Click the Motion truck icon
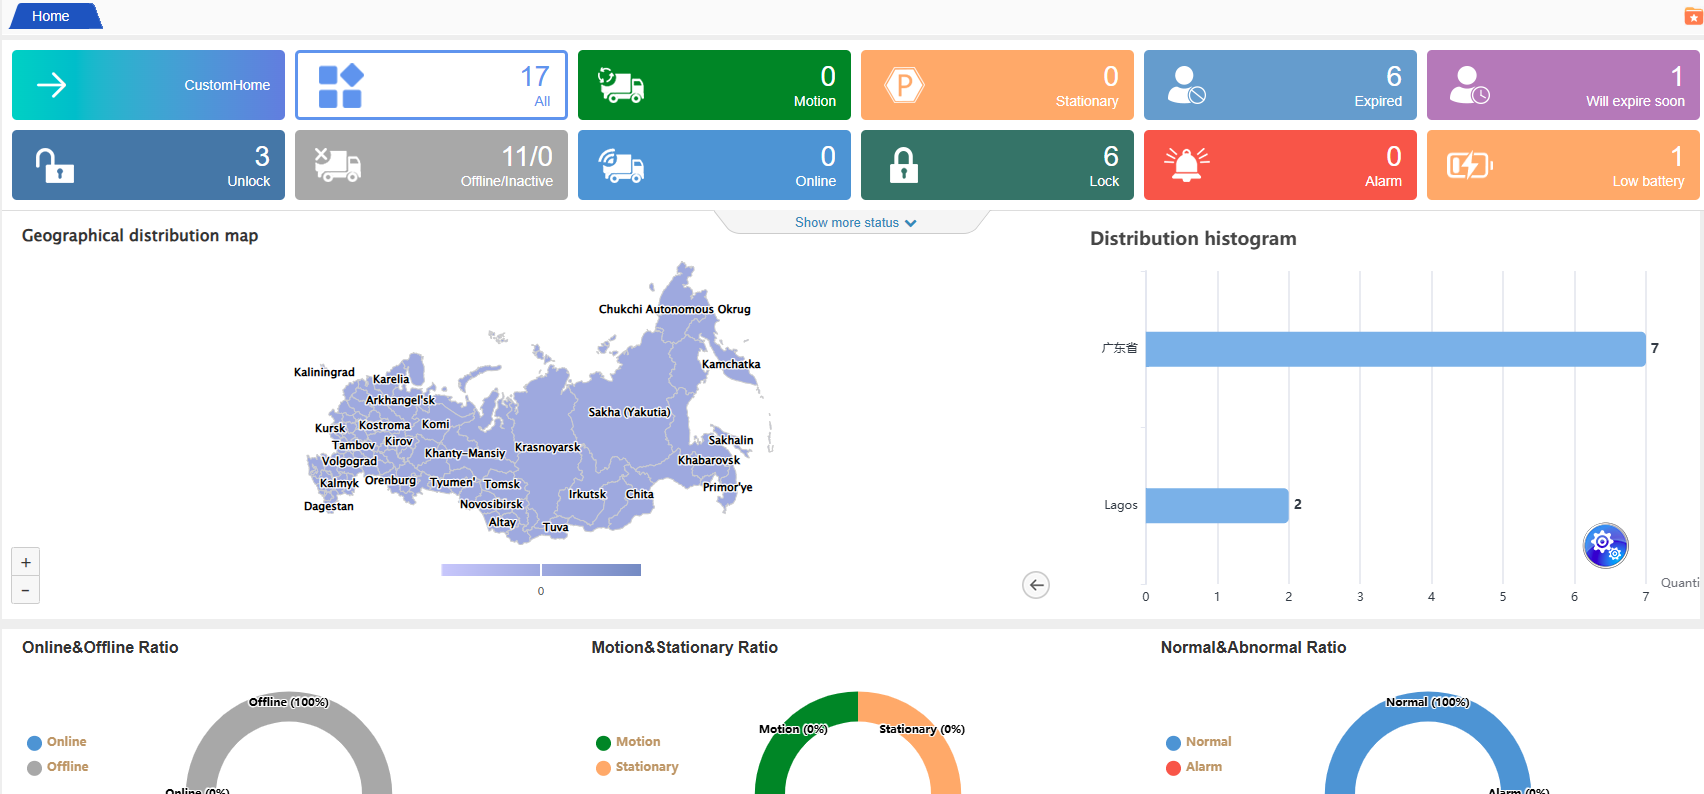Screen dimensions: 1704x794 pyautogui.click(x=621, y=86)
